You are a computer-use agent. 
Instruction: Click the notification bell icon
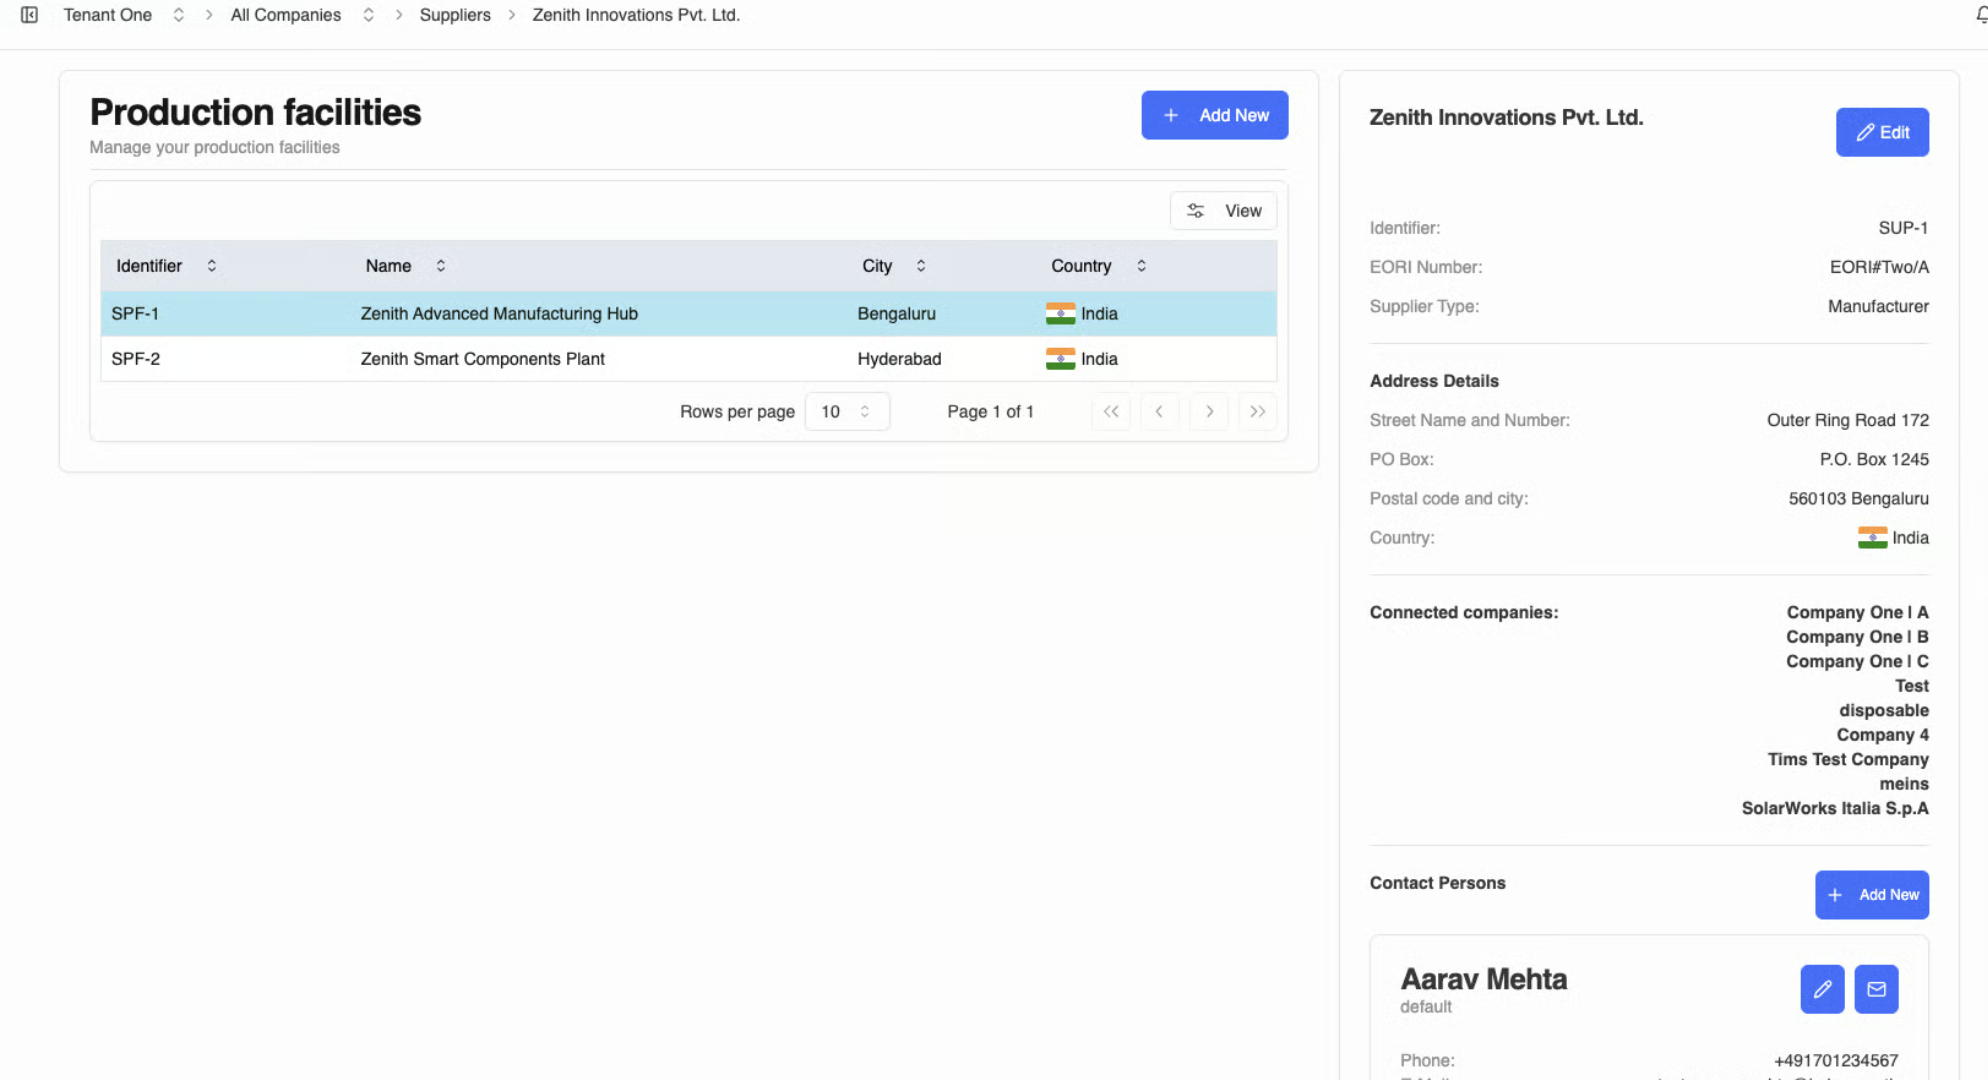tap(1981, 15)
